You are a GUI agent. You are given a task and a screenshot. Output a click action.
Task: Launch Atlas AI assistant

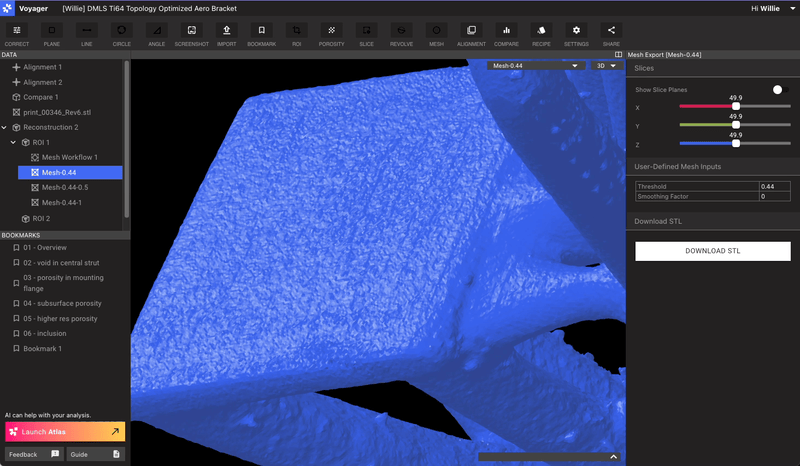coord(65,432)
